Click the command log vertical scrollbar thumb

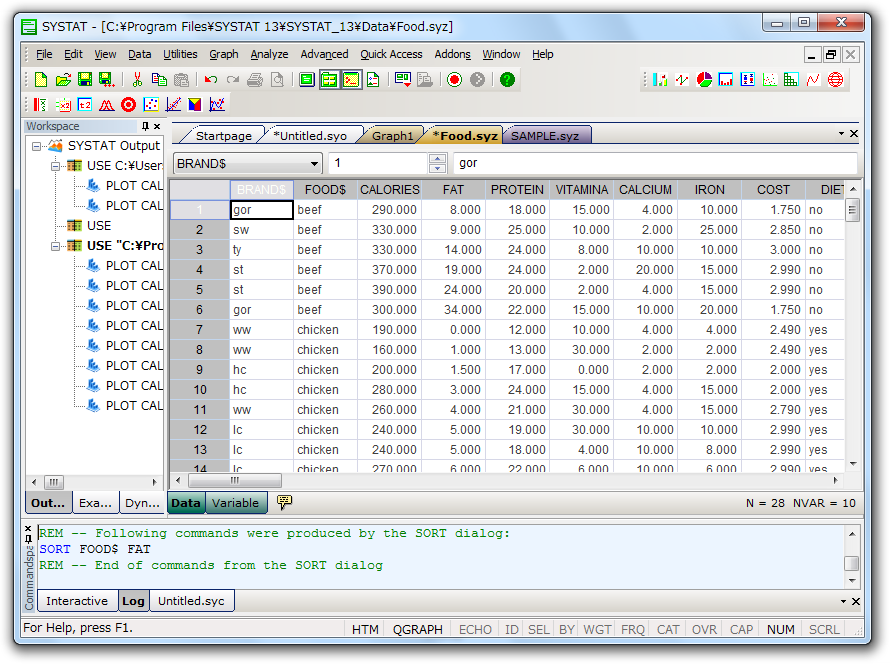click(x=851, y=563)
